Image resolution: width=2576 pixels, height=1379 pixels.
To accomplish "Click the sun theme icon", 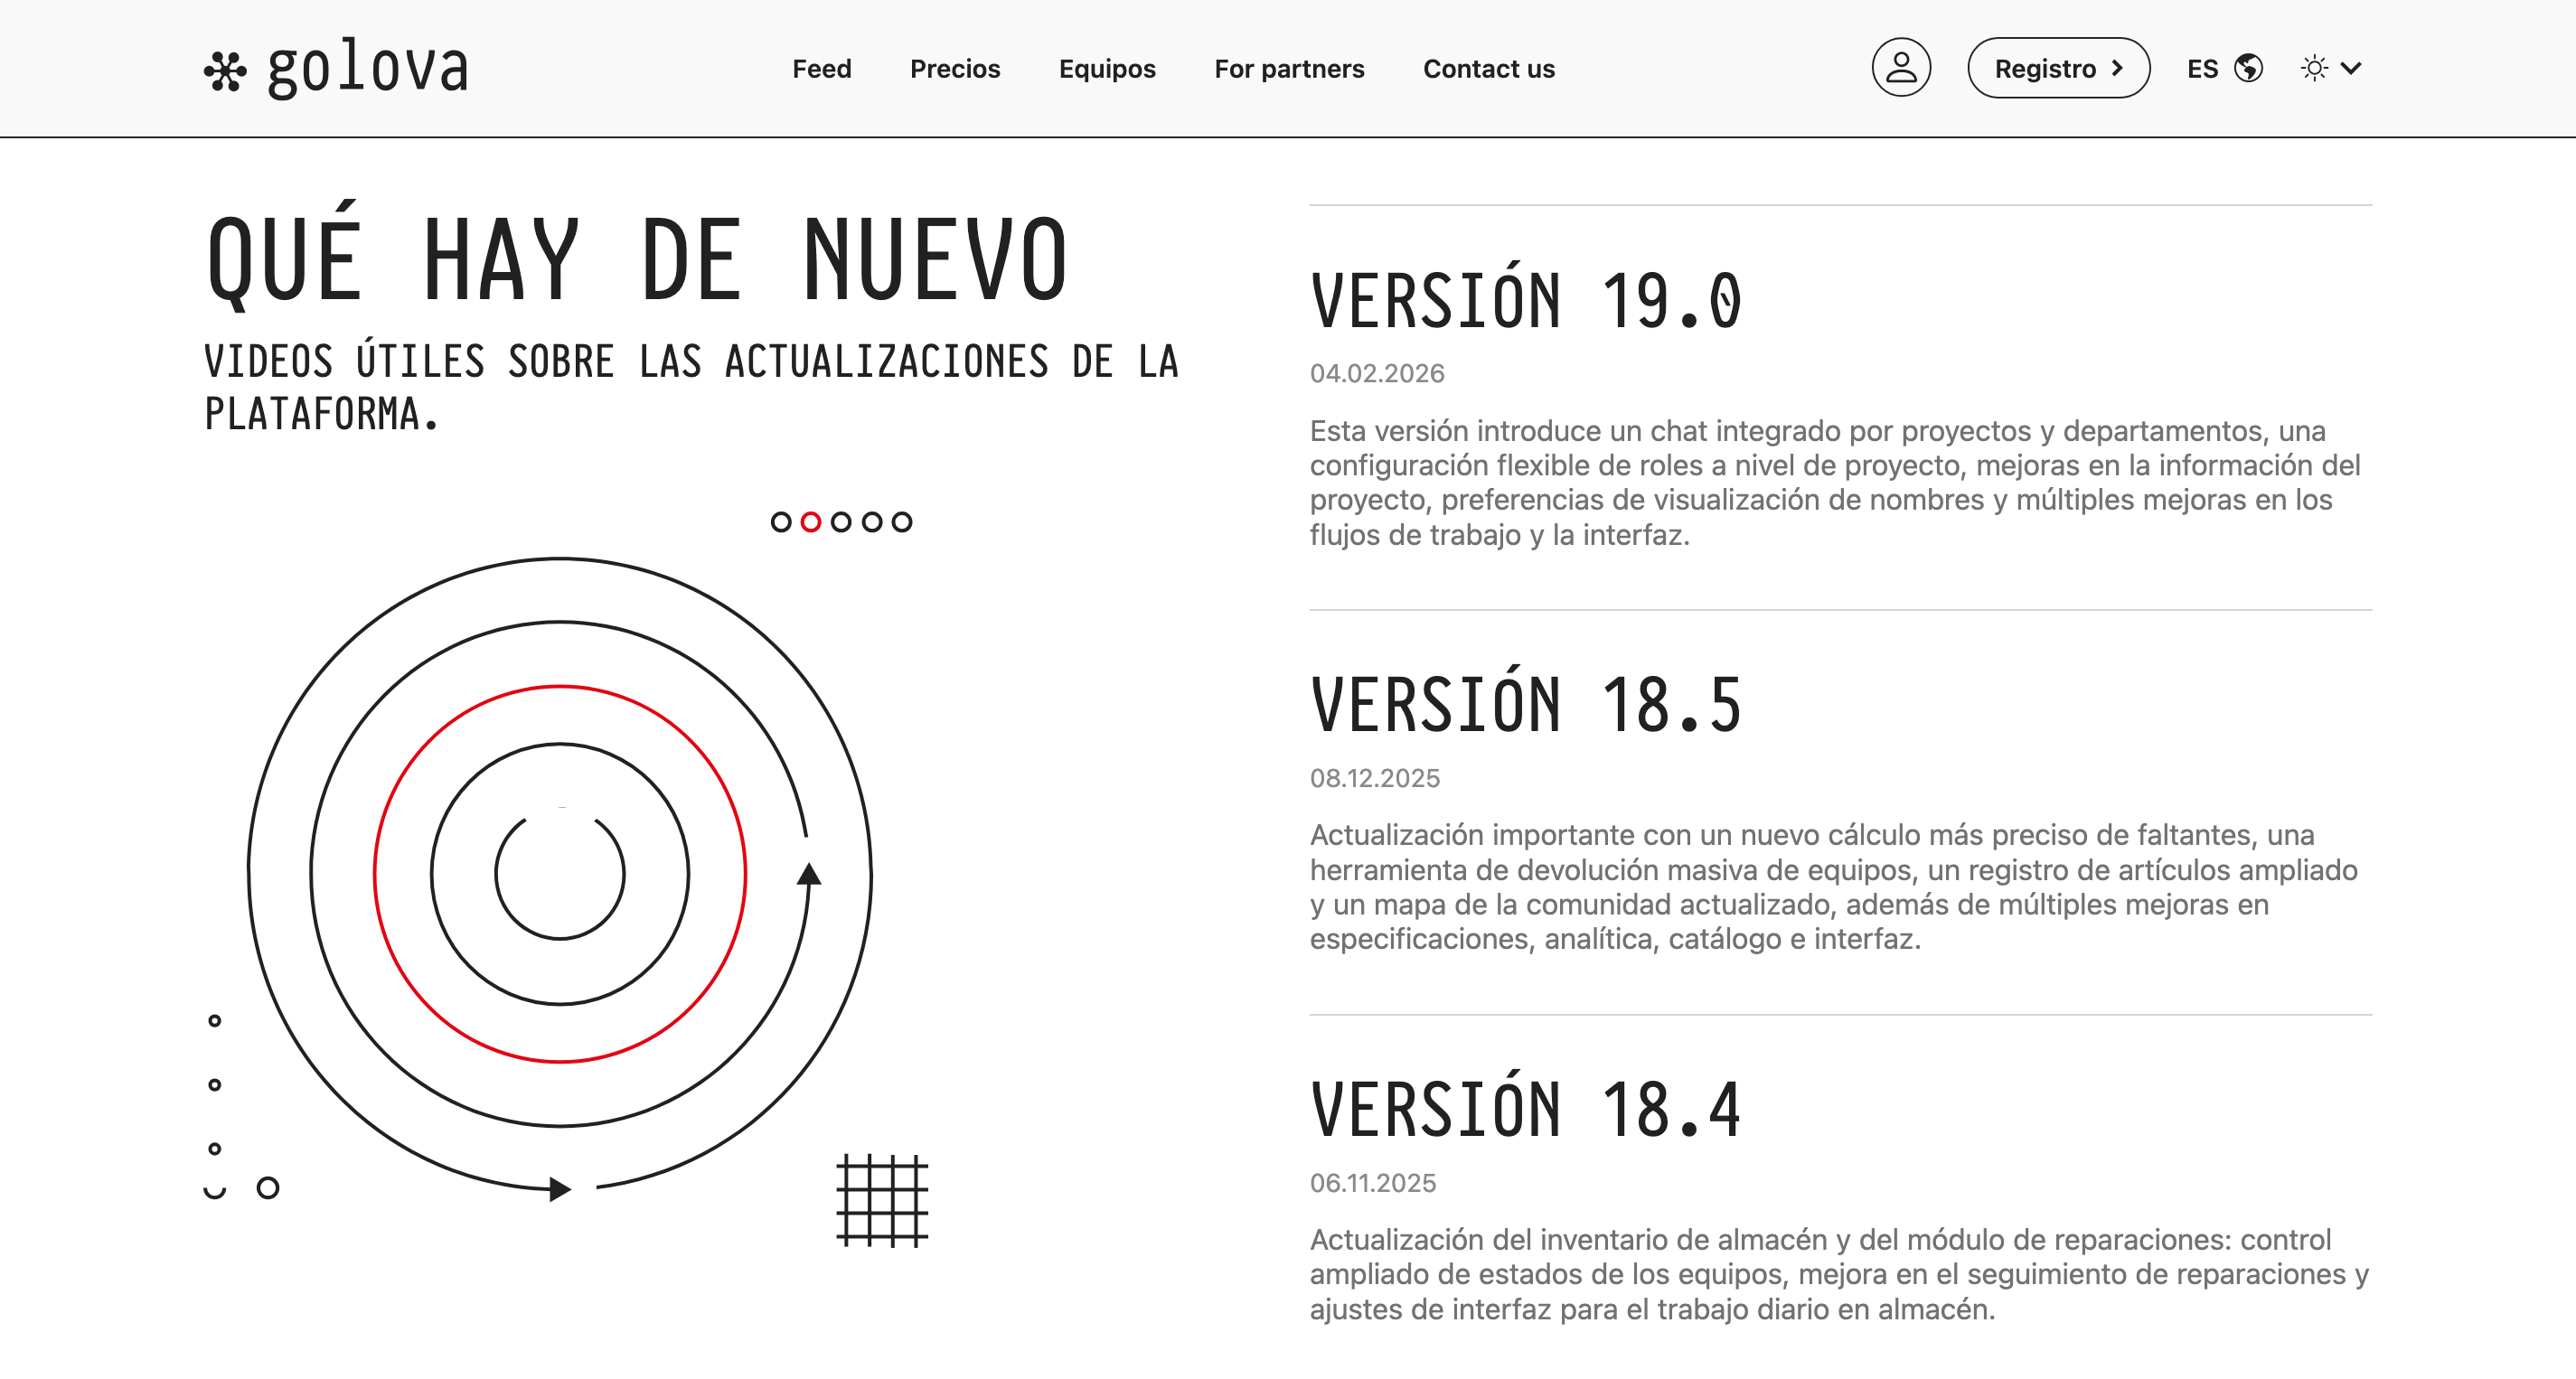I will [x=2314, y=68].
